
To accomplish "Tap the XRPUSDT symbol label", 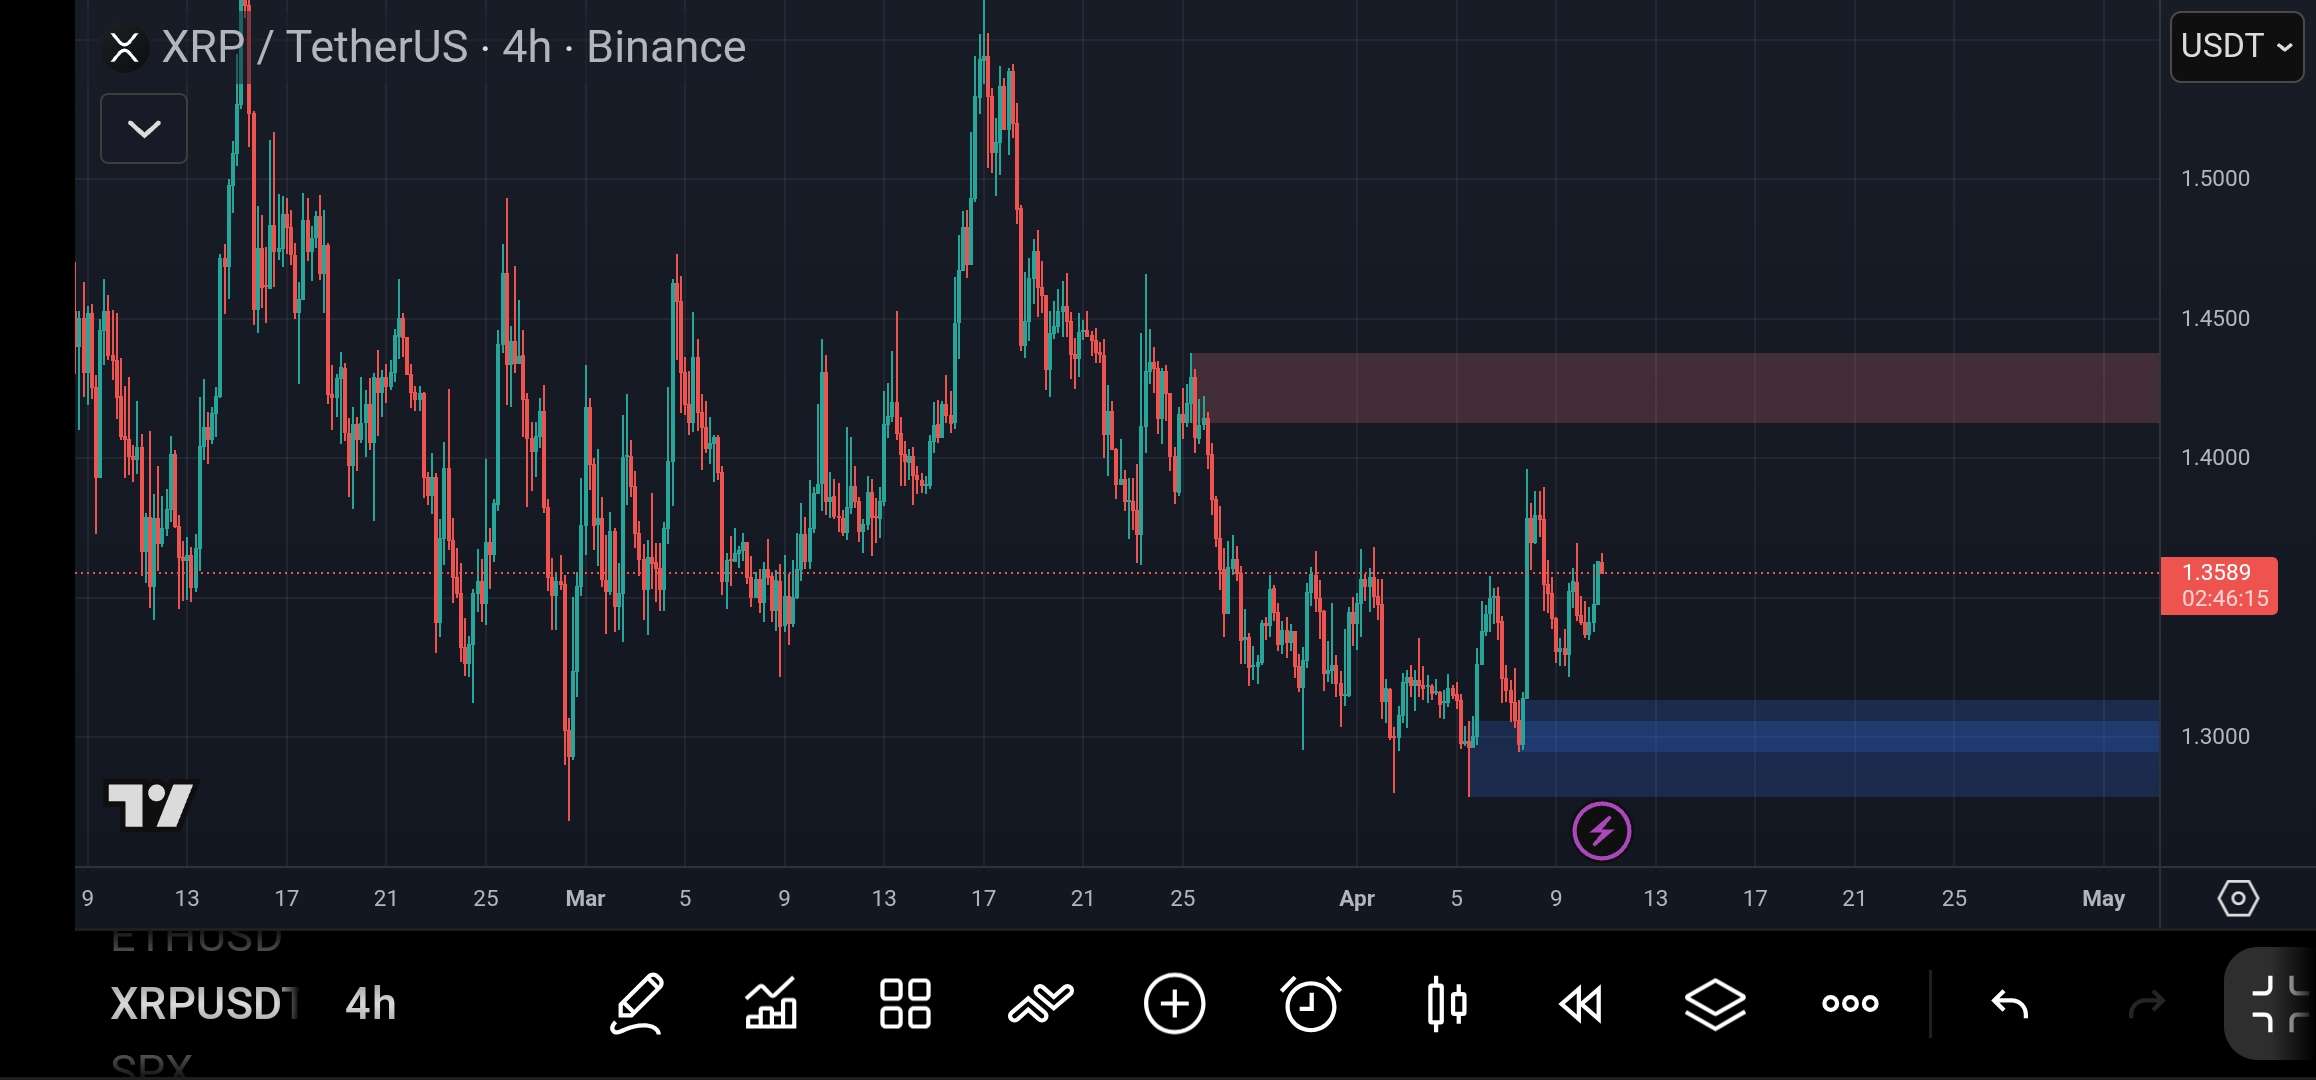I will pos(200,1004).
